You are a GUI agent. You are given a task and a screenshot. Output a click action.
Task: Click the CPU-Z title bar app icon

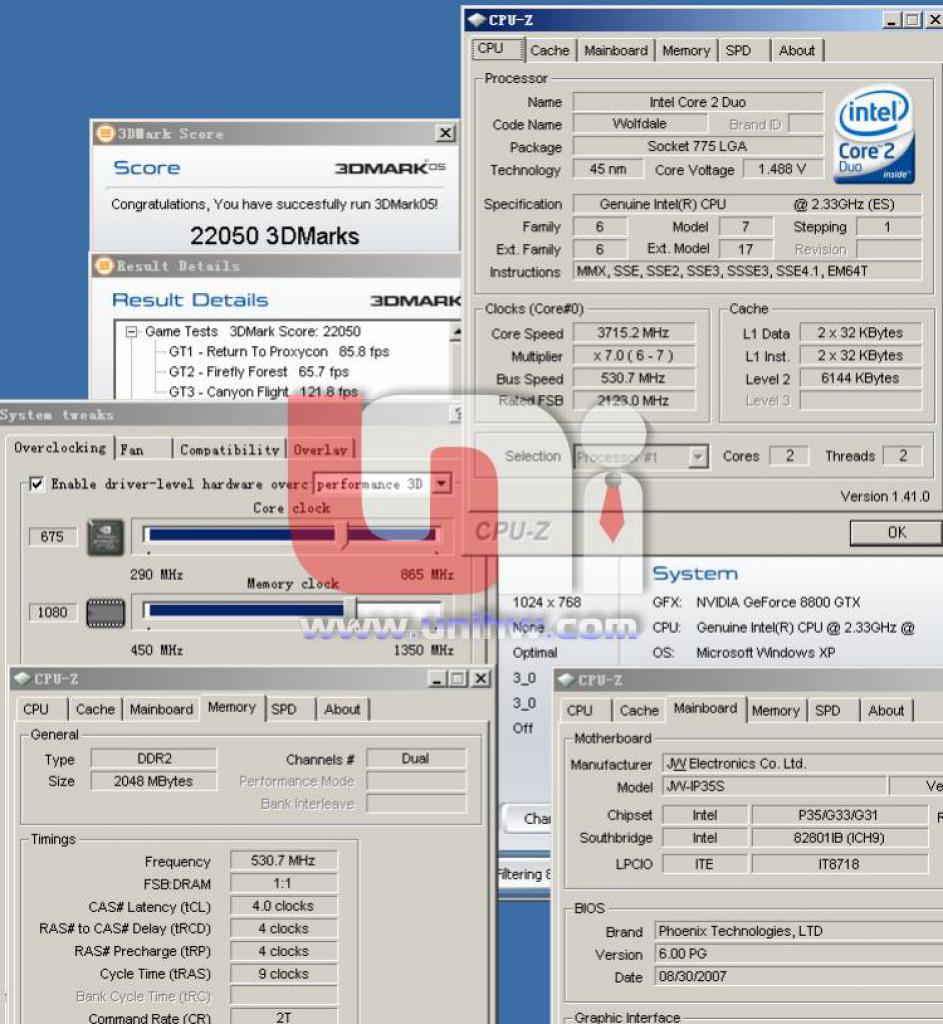point(477,20)
